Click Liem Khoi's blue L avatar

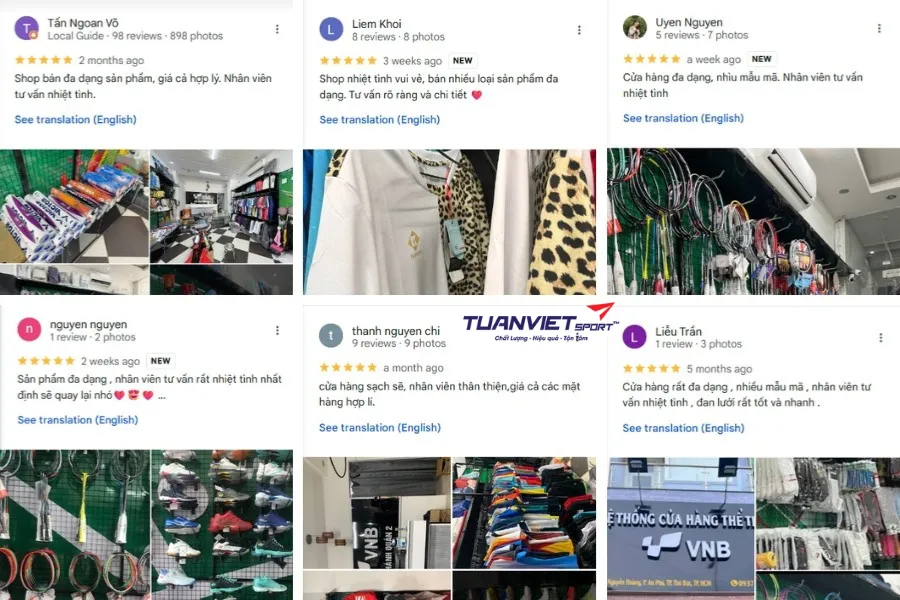[x=331, y=29]
